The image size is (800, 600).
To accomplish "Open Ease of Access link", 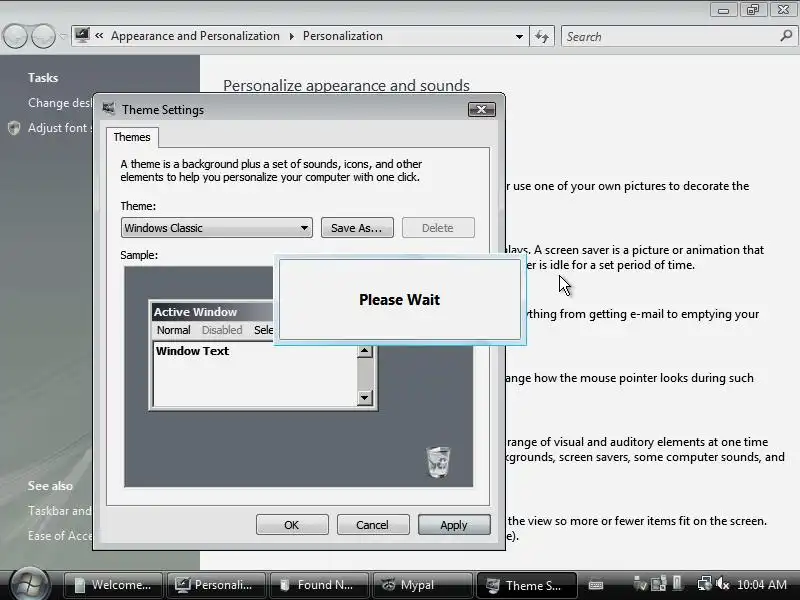I will tap(60, 536).
